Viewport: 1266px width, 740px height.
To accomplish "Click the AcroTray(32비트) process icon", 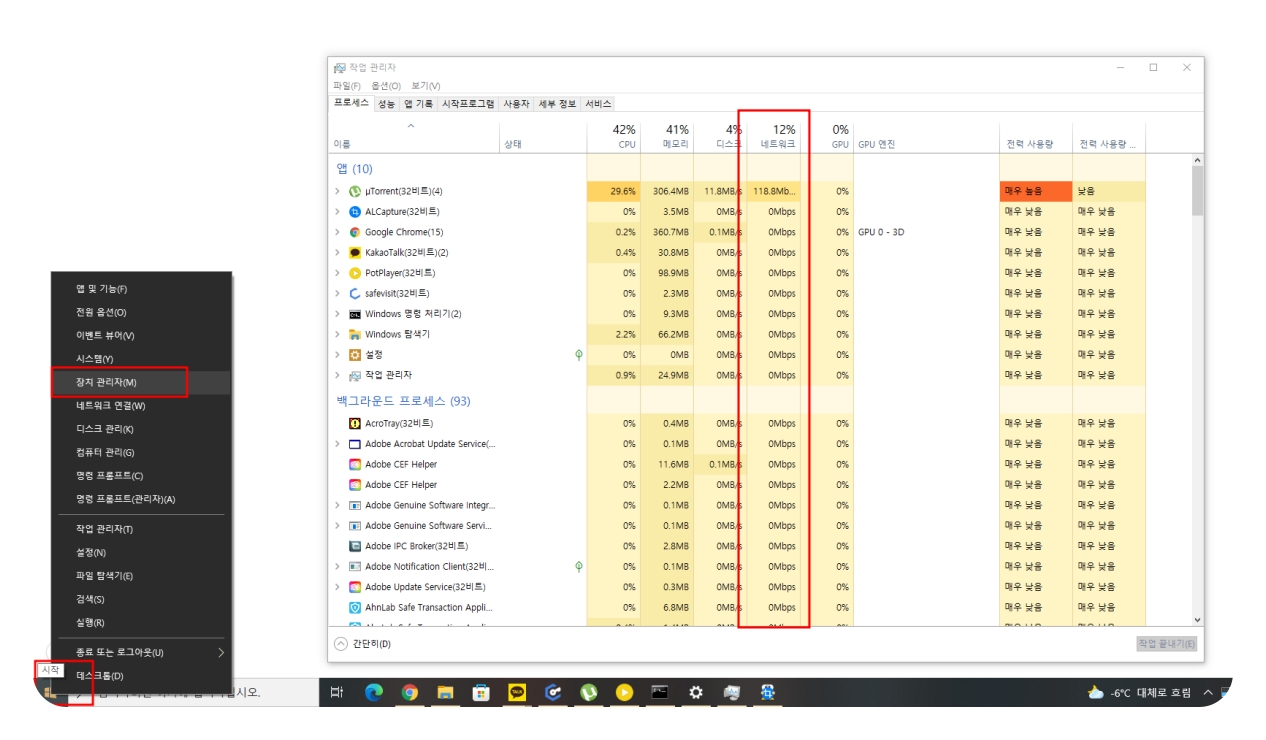I will click(354, 423).
